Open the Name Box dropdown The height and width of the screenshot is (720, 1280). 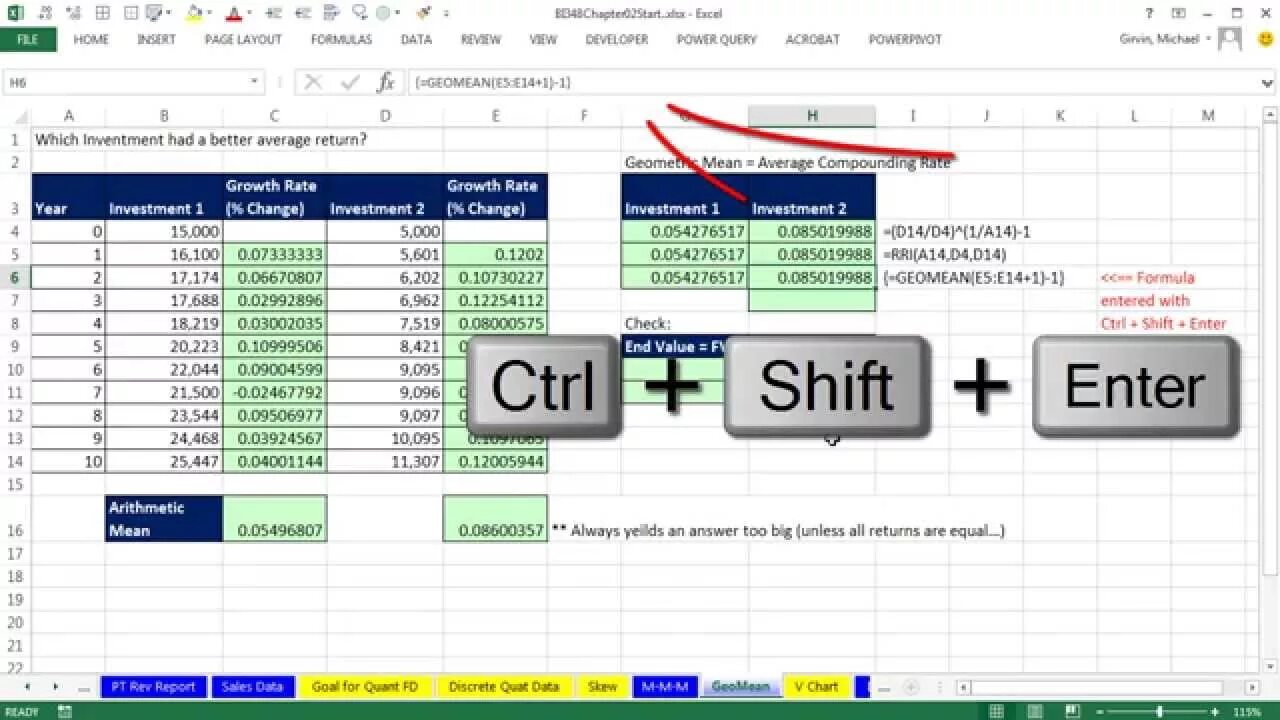click(255, 83)
